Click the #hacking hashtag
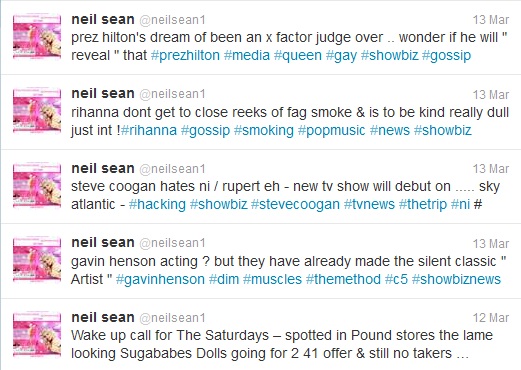521x370 pixels. (157, 204)
